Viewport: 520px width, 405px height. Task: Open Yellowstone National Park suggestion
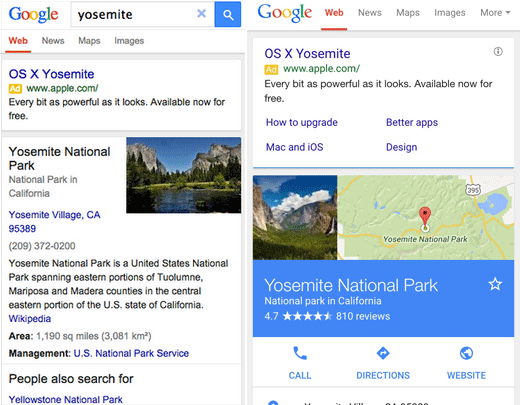(x=65, y=399)
